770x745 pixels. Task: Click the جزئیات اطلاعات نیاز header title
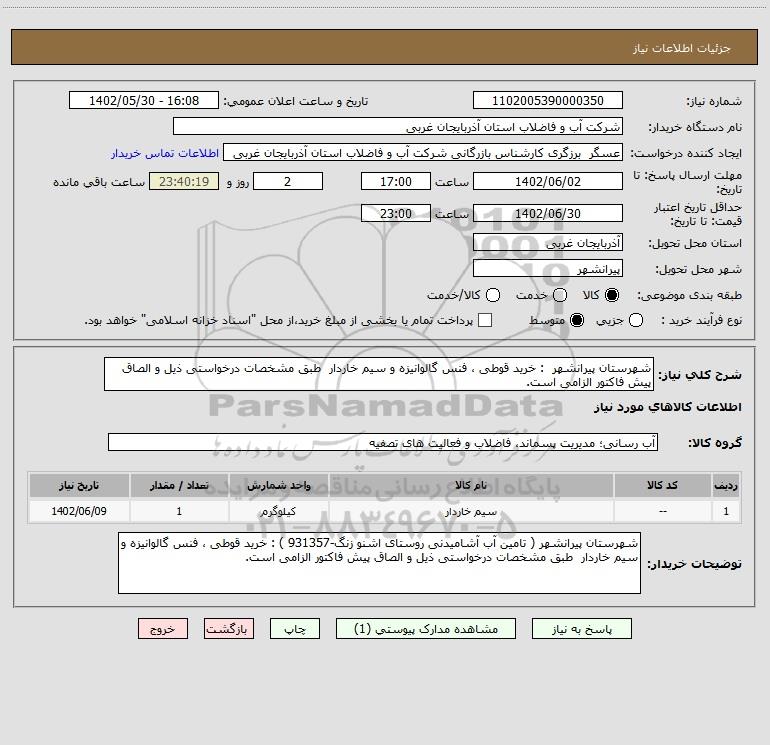tap(681, 48)
